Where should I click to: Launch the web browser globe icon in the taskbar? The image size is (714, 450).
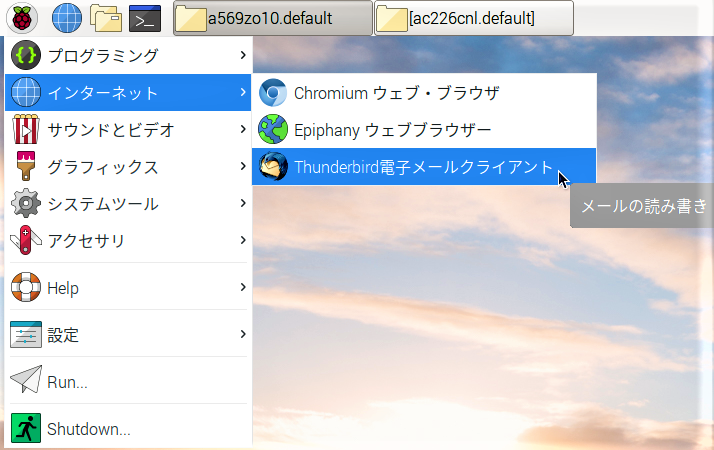pos(67,18)
